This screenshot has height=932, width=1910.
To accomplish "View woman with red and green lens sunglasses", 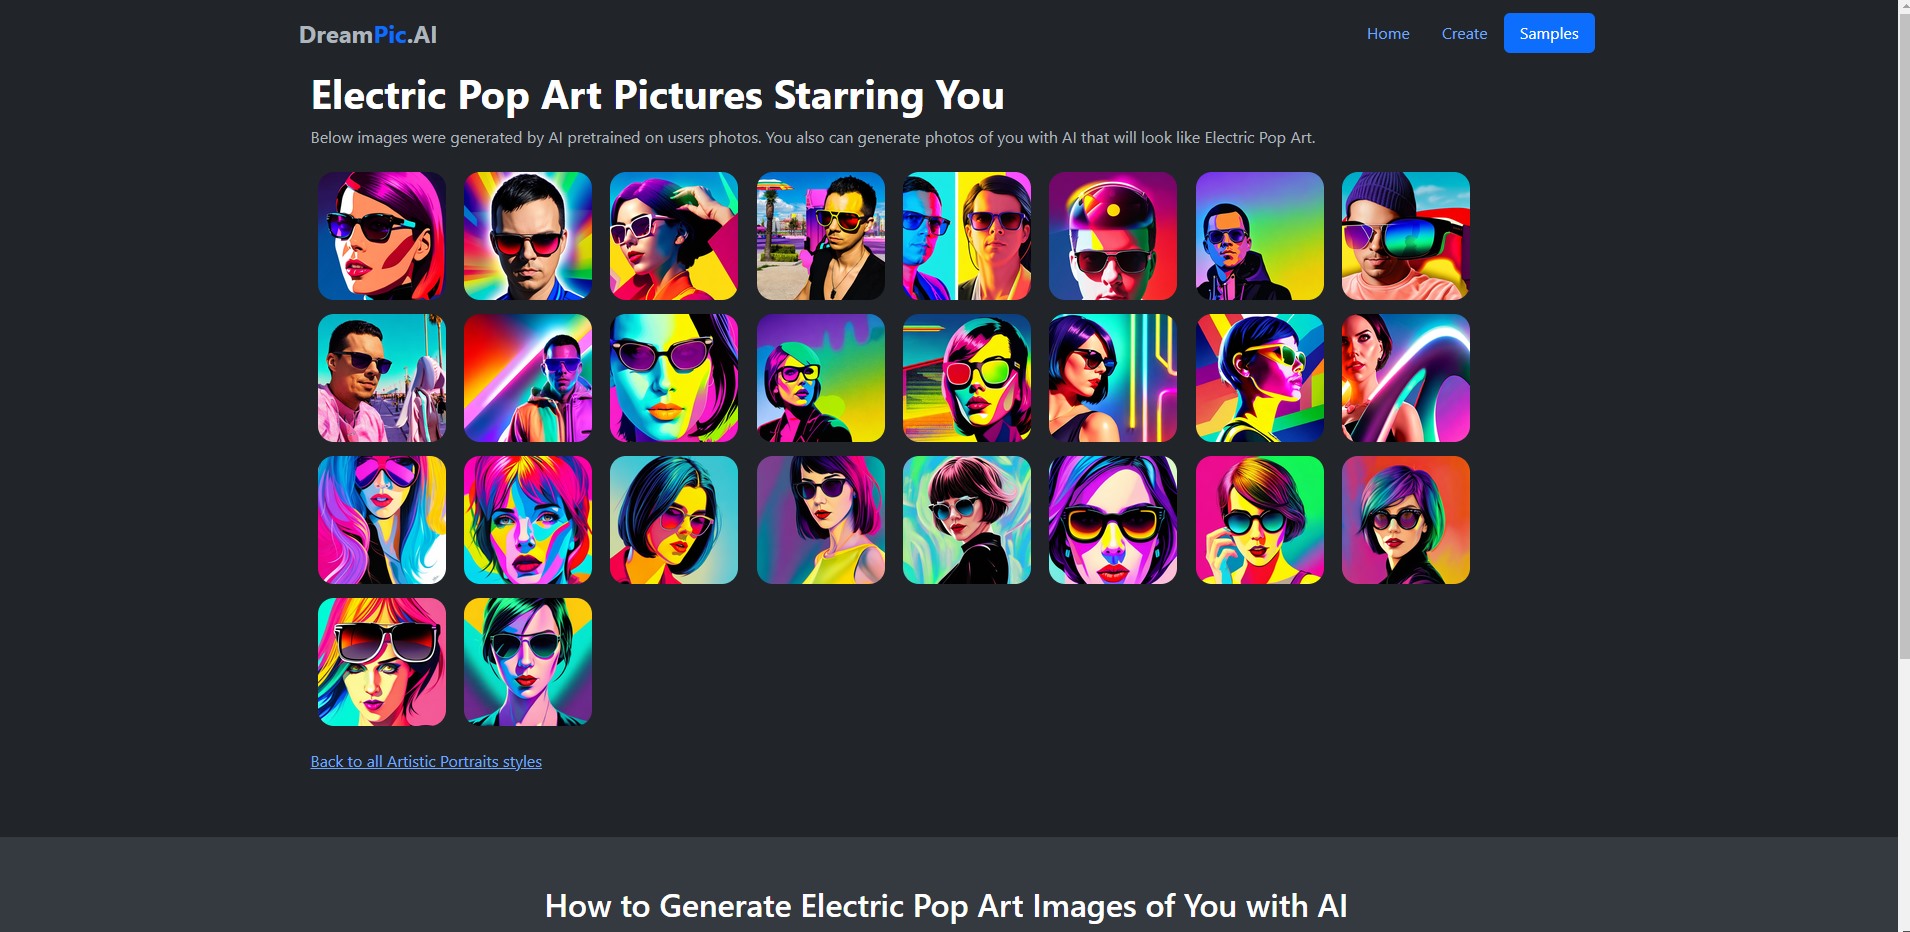I will click(x=967, y=378).
